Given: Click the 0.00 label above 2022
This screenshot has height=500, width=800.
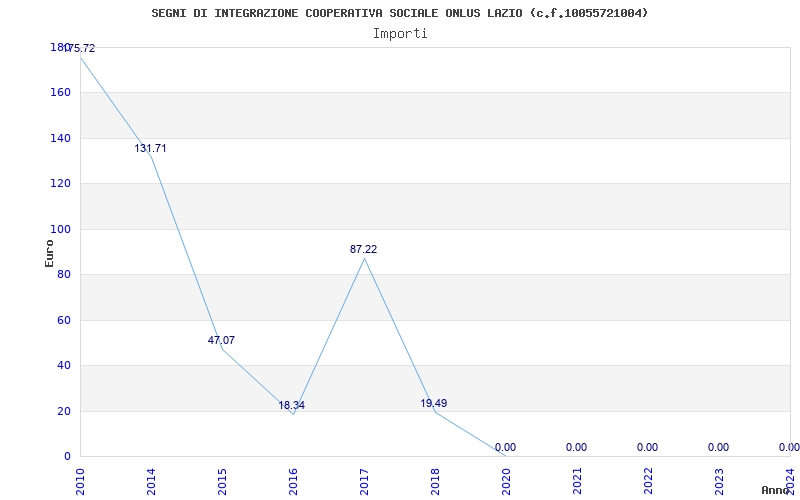Looking at the screenshot, I should coord(647,447).
